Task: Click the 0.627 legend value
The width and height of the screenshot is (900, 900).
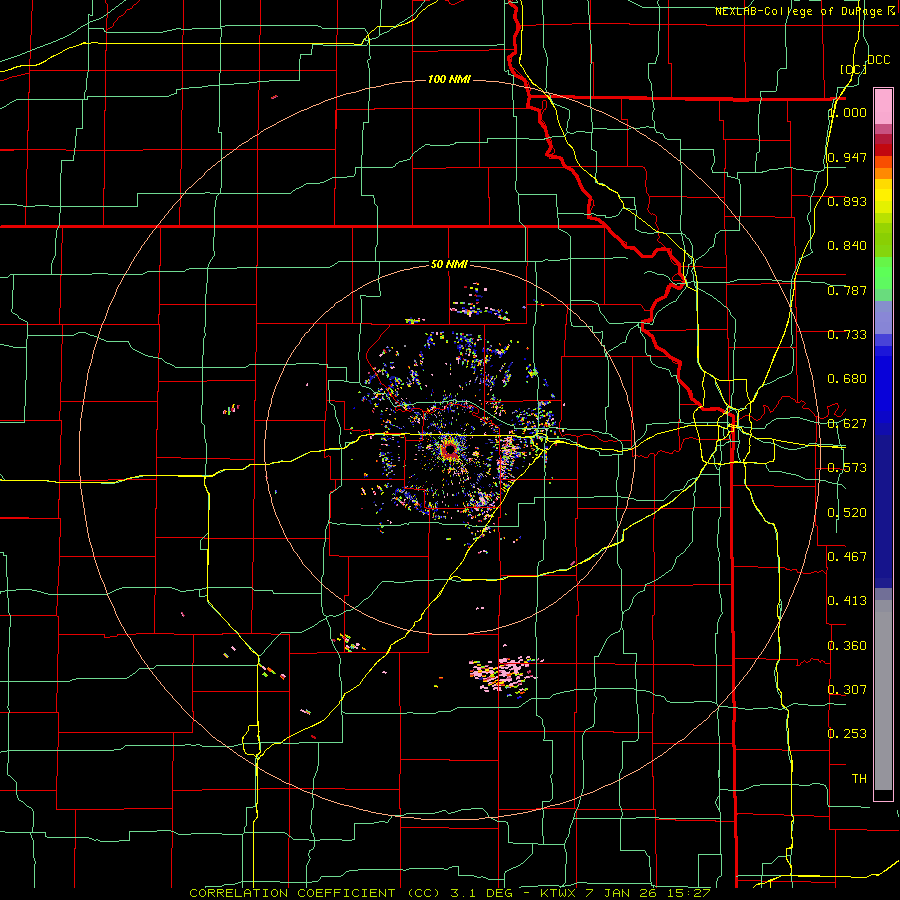Action: point(847,424)
